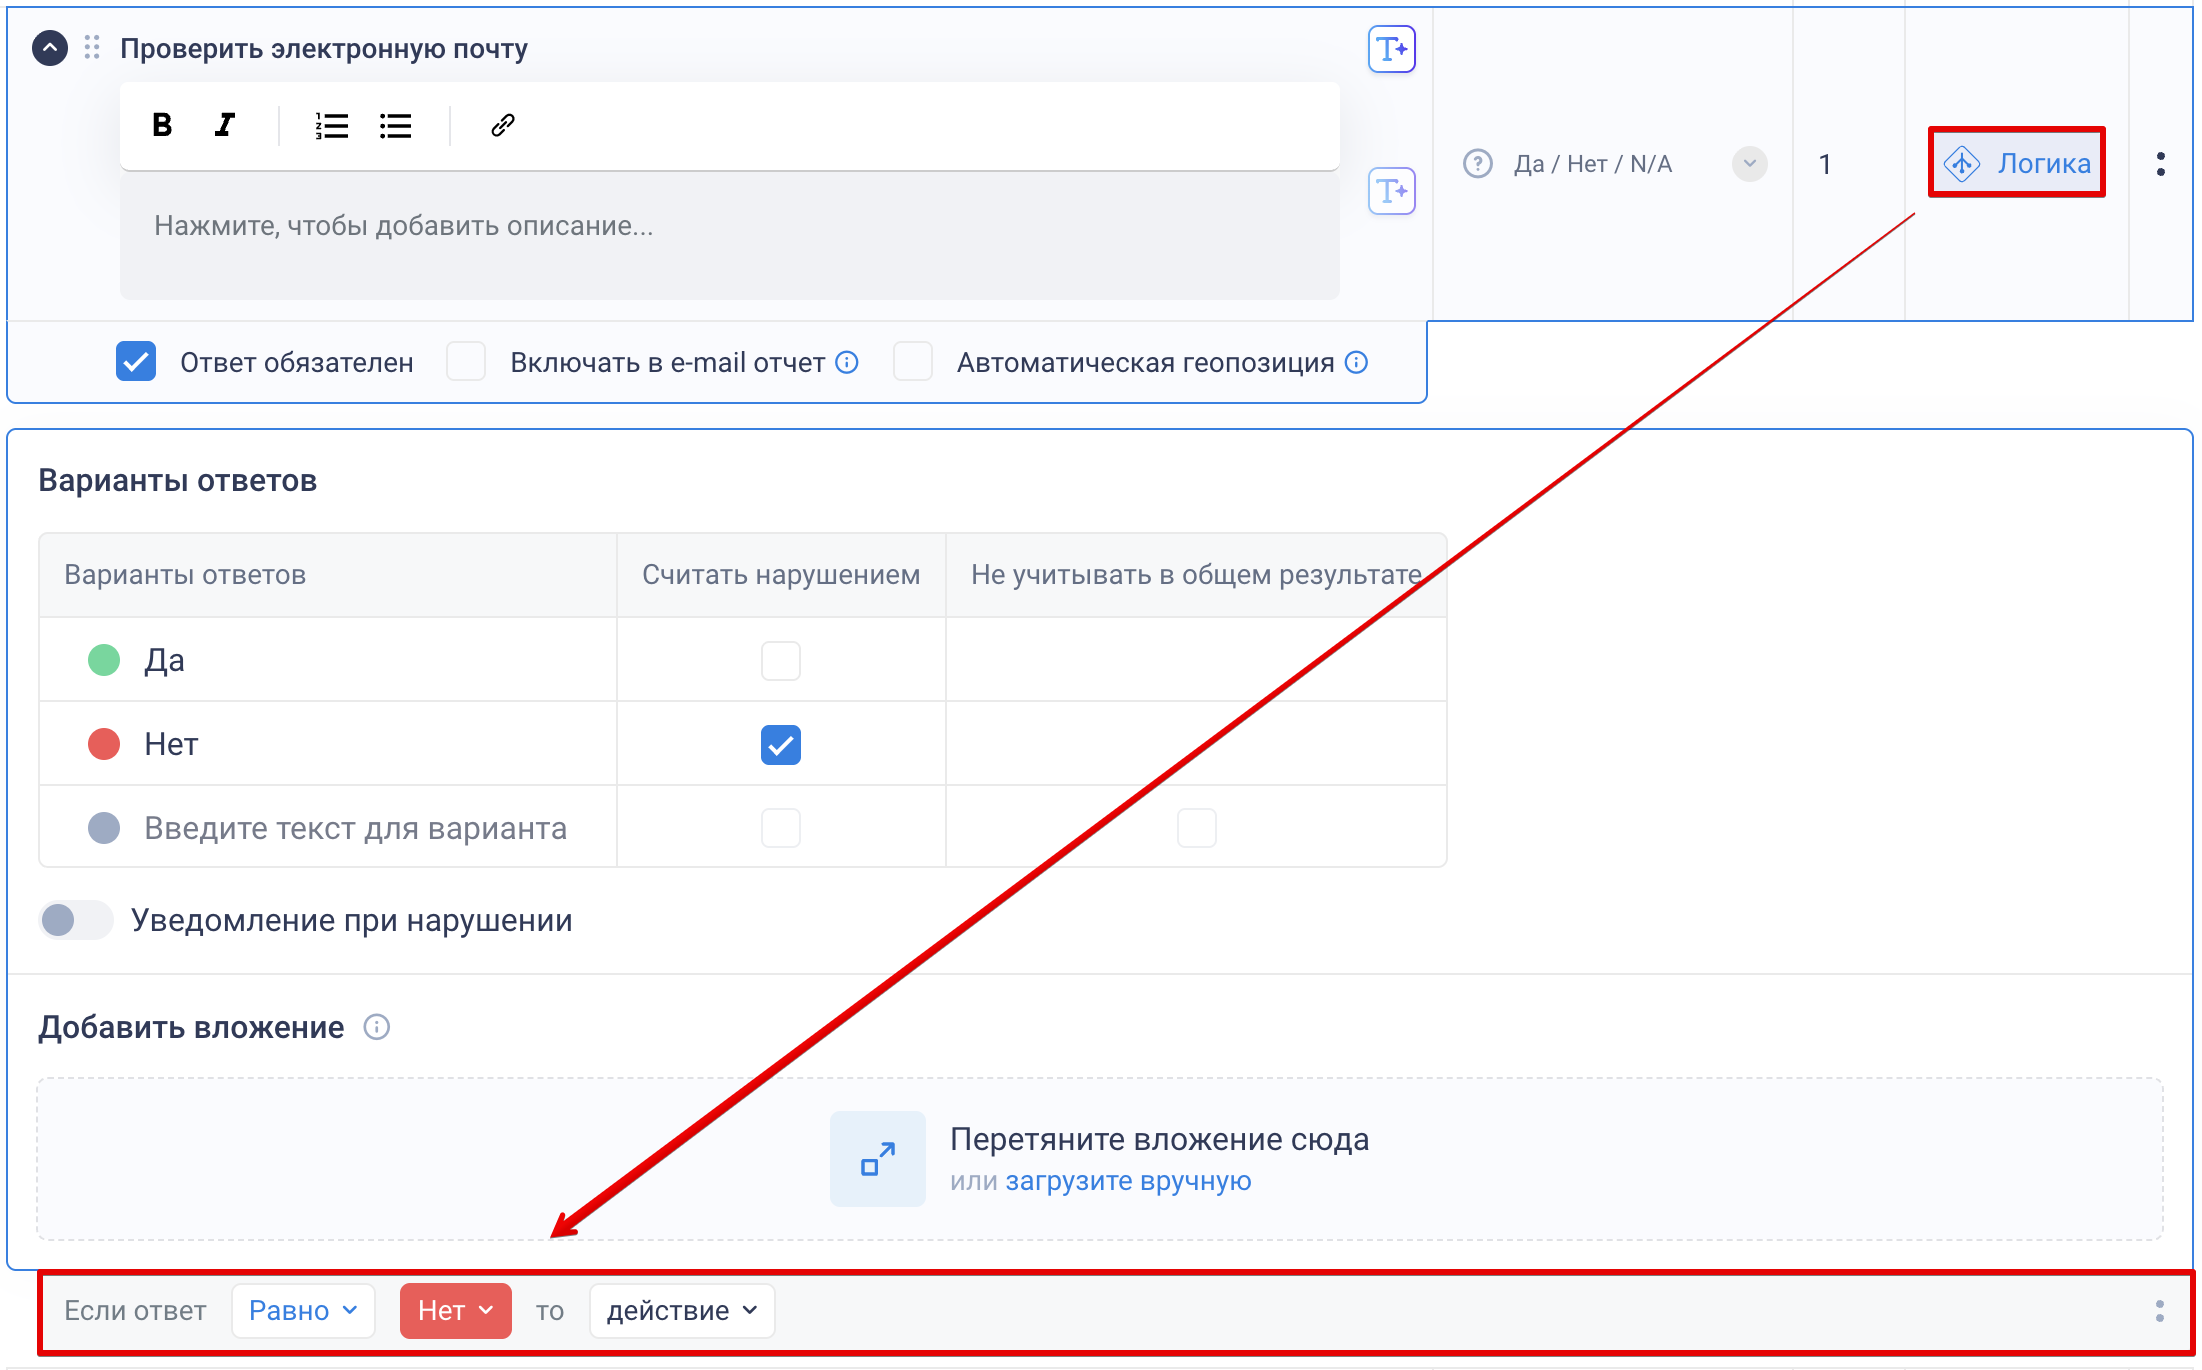Click the Логика button
This screenshot has width=2202, height=1370.
coord(2017,163)
